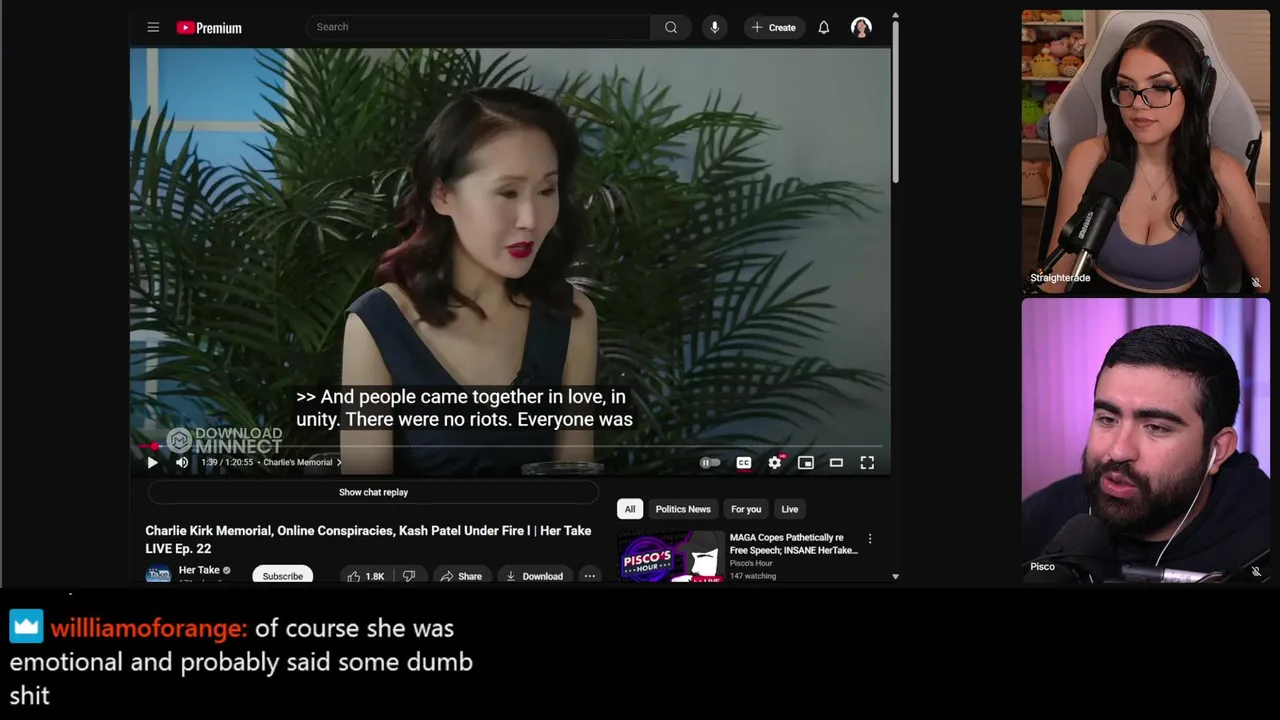This screenshot has width=1280, height=720.
Task: Download the video
Action: 534,576
